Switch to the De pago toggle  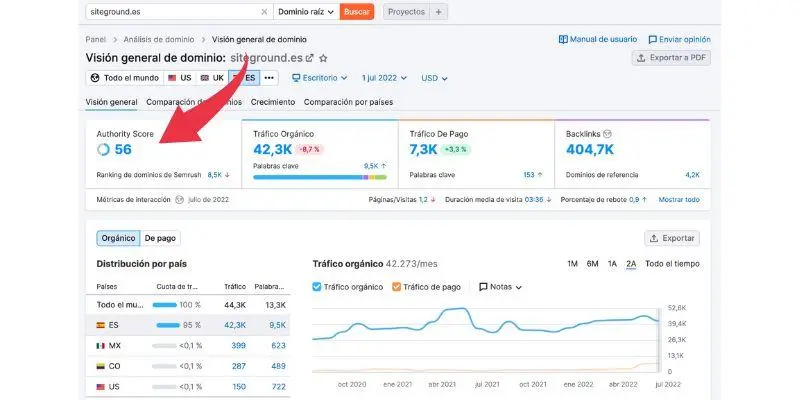click(159, 238)
